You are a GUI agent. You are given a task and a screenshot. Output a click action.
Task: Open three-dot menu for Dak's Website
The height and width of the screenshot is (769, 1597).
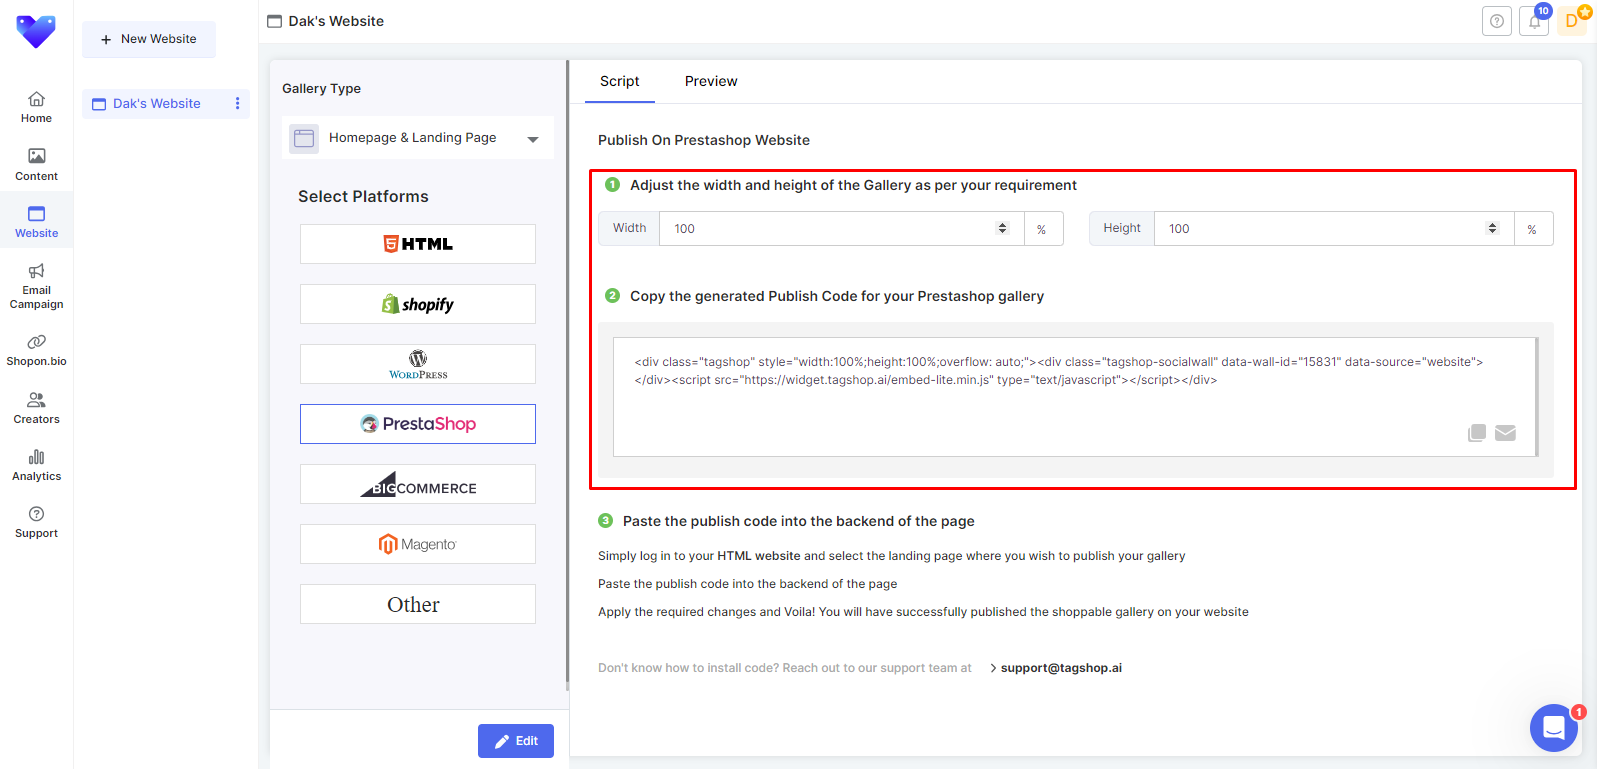click(237, 103)
